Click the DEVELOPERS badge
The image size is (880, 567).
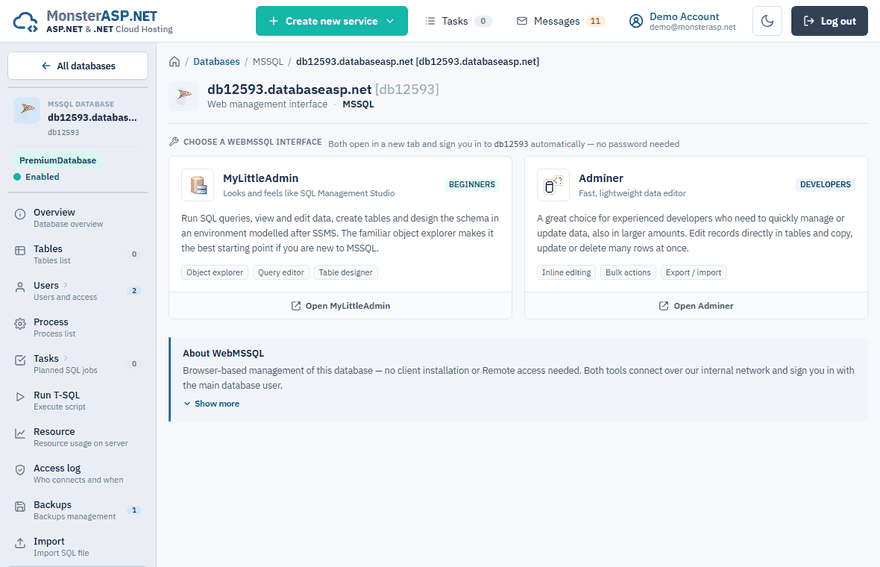coord(825,185)
